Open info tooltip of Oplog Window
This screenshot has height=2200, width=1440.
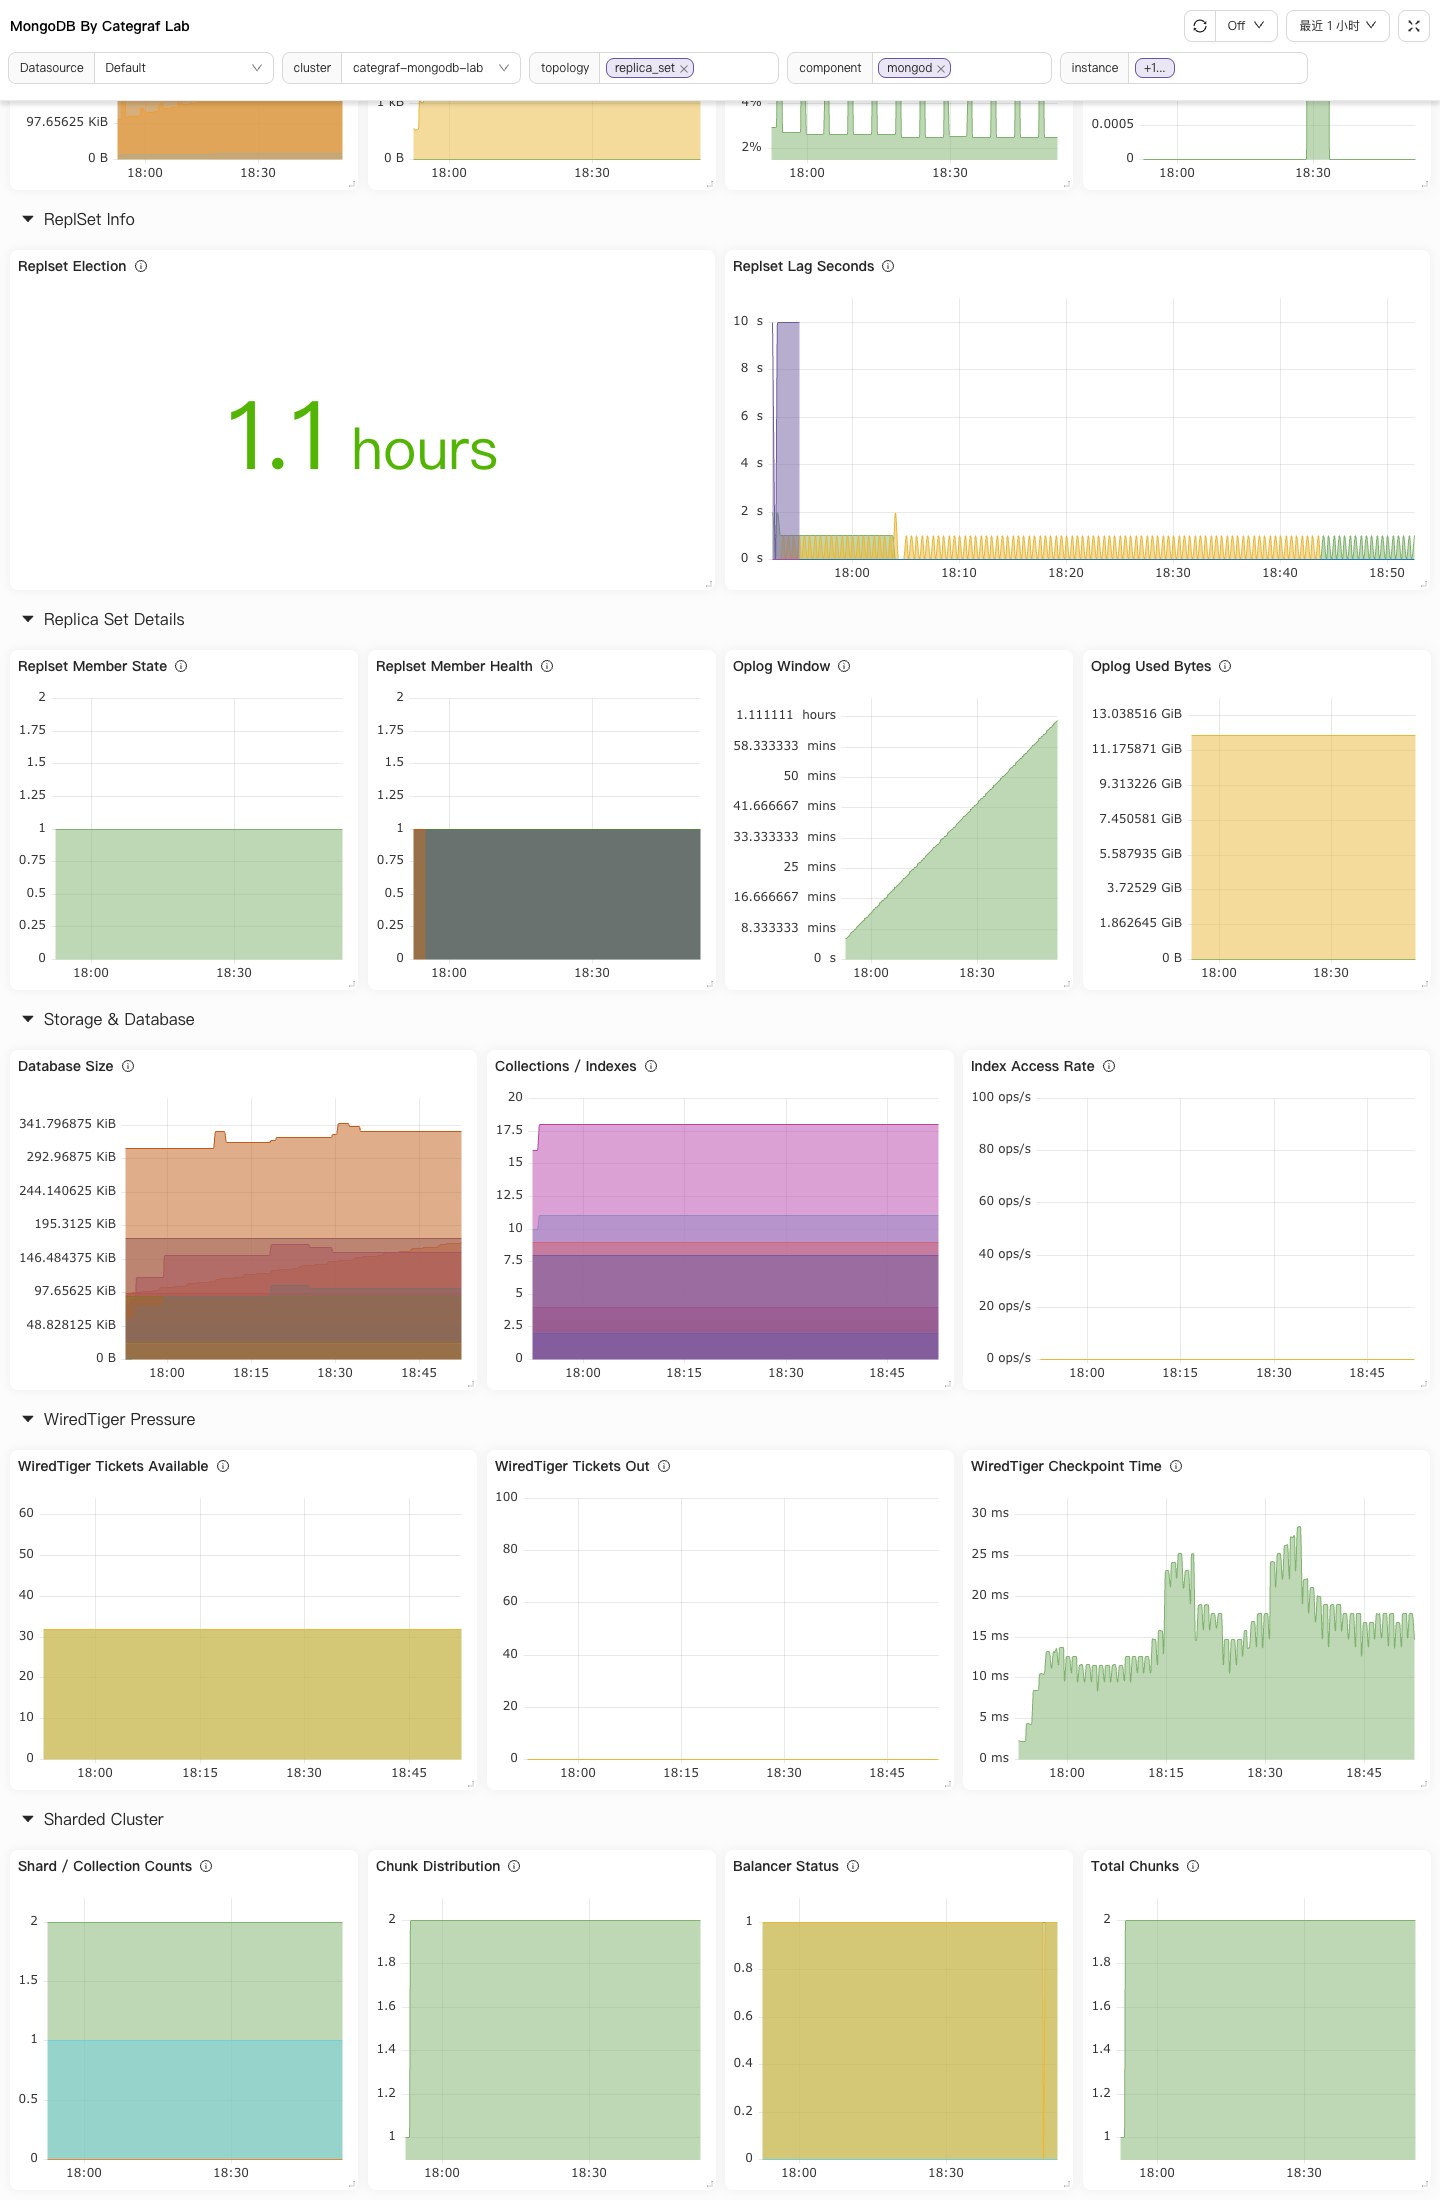[844, 666]
